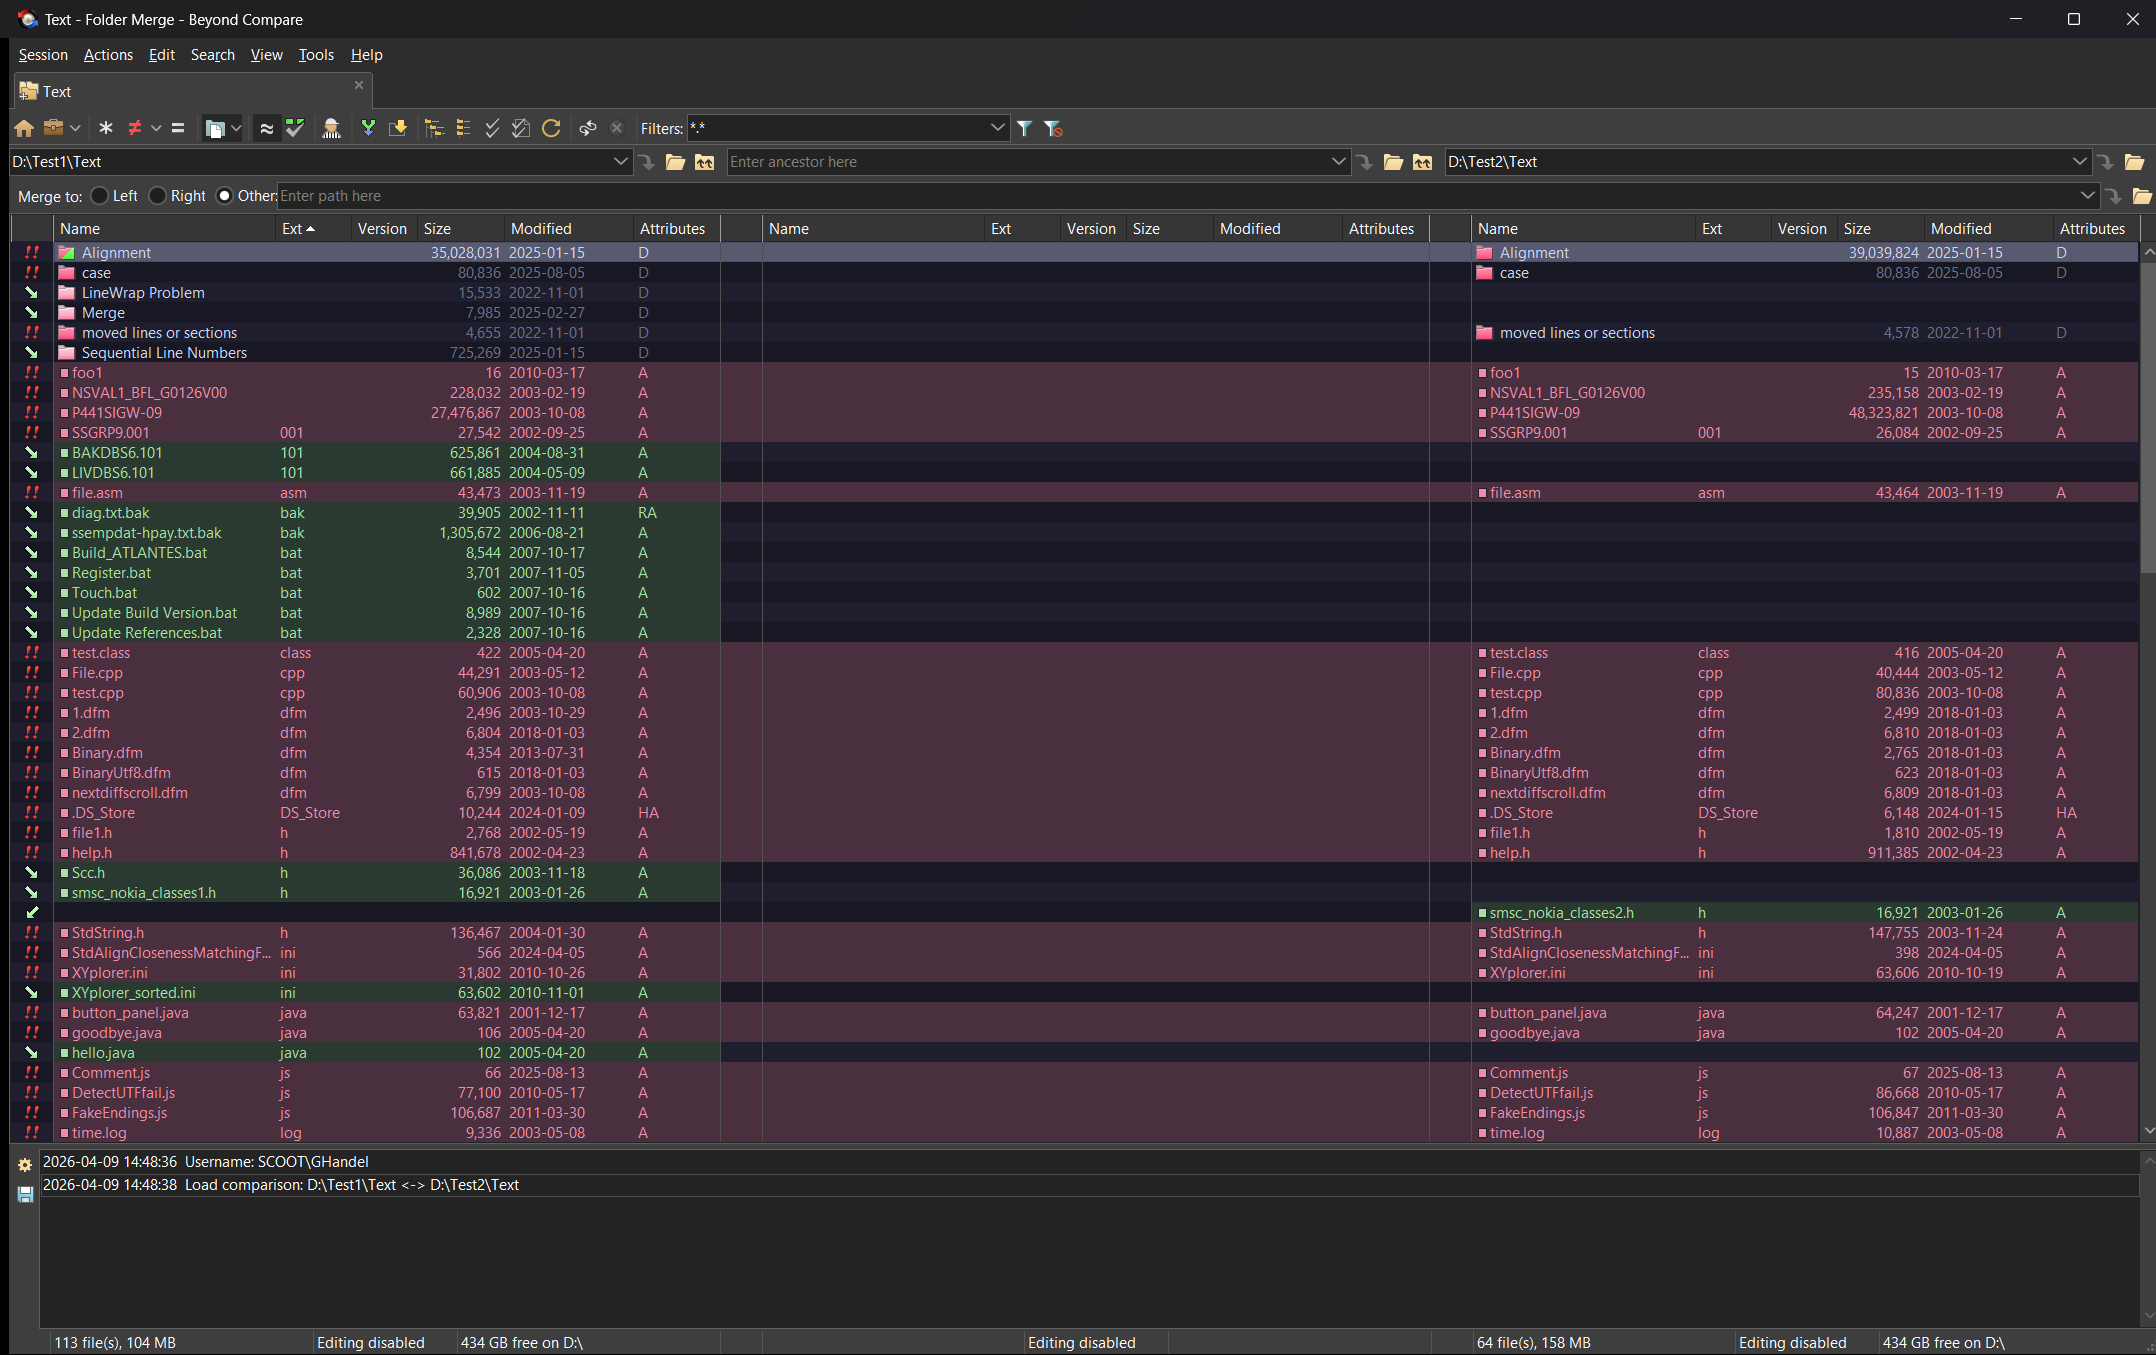Click the Stop circle-X icon
The image size is (2156, 1355).
tap(617, 128)
